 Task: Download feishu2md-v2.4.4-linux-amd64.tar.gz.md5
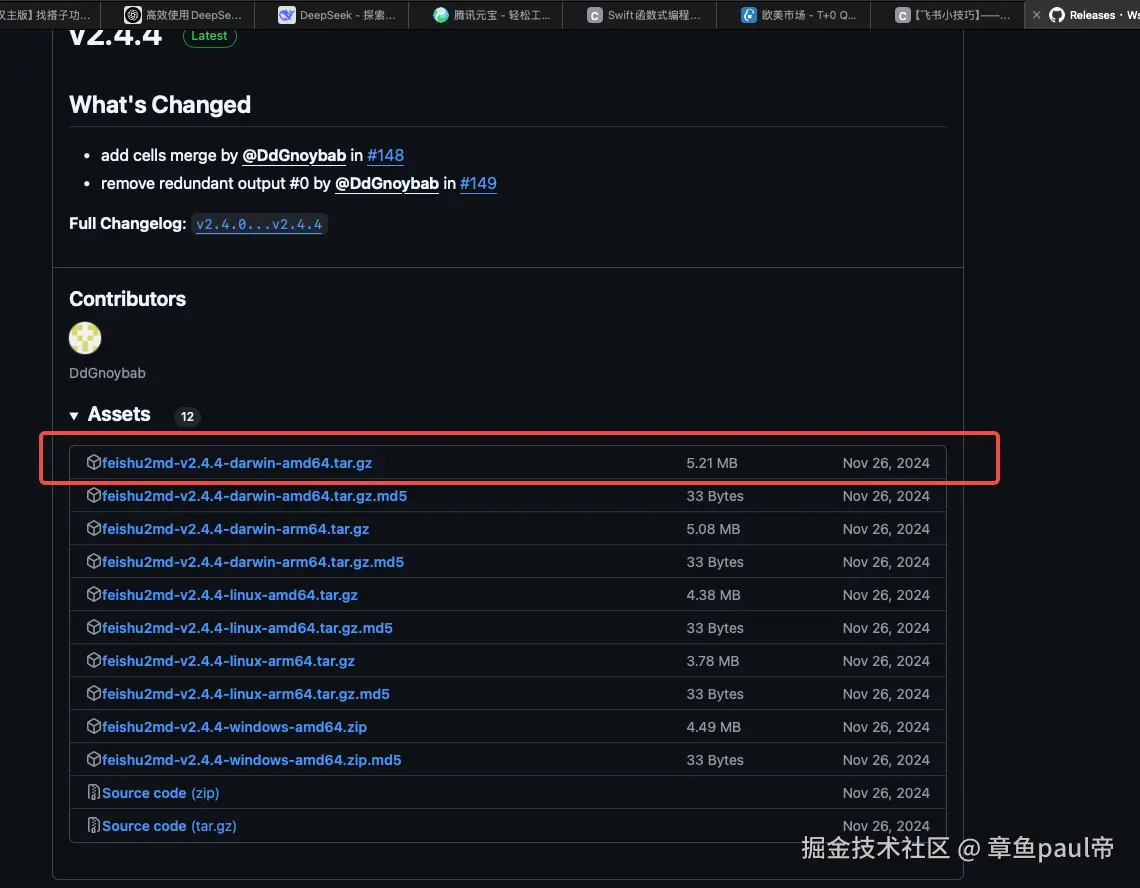(x=247, y=628)
